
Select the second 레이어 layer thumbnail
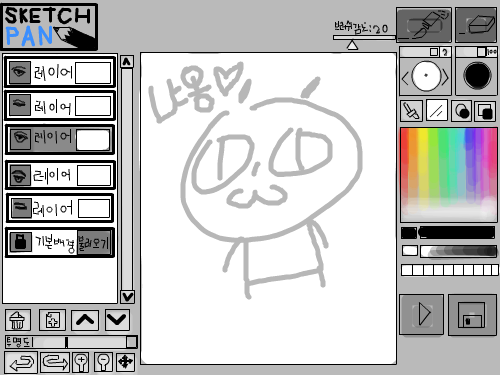[x=93, y=106]
